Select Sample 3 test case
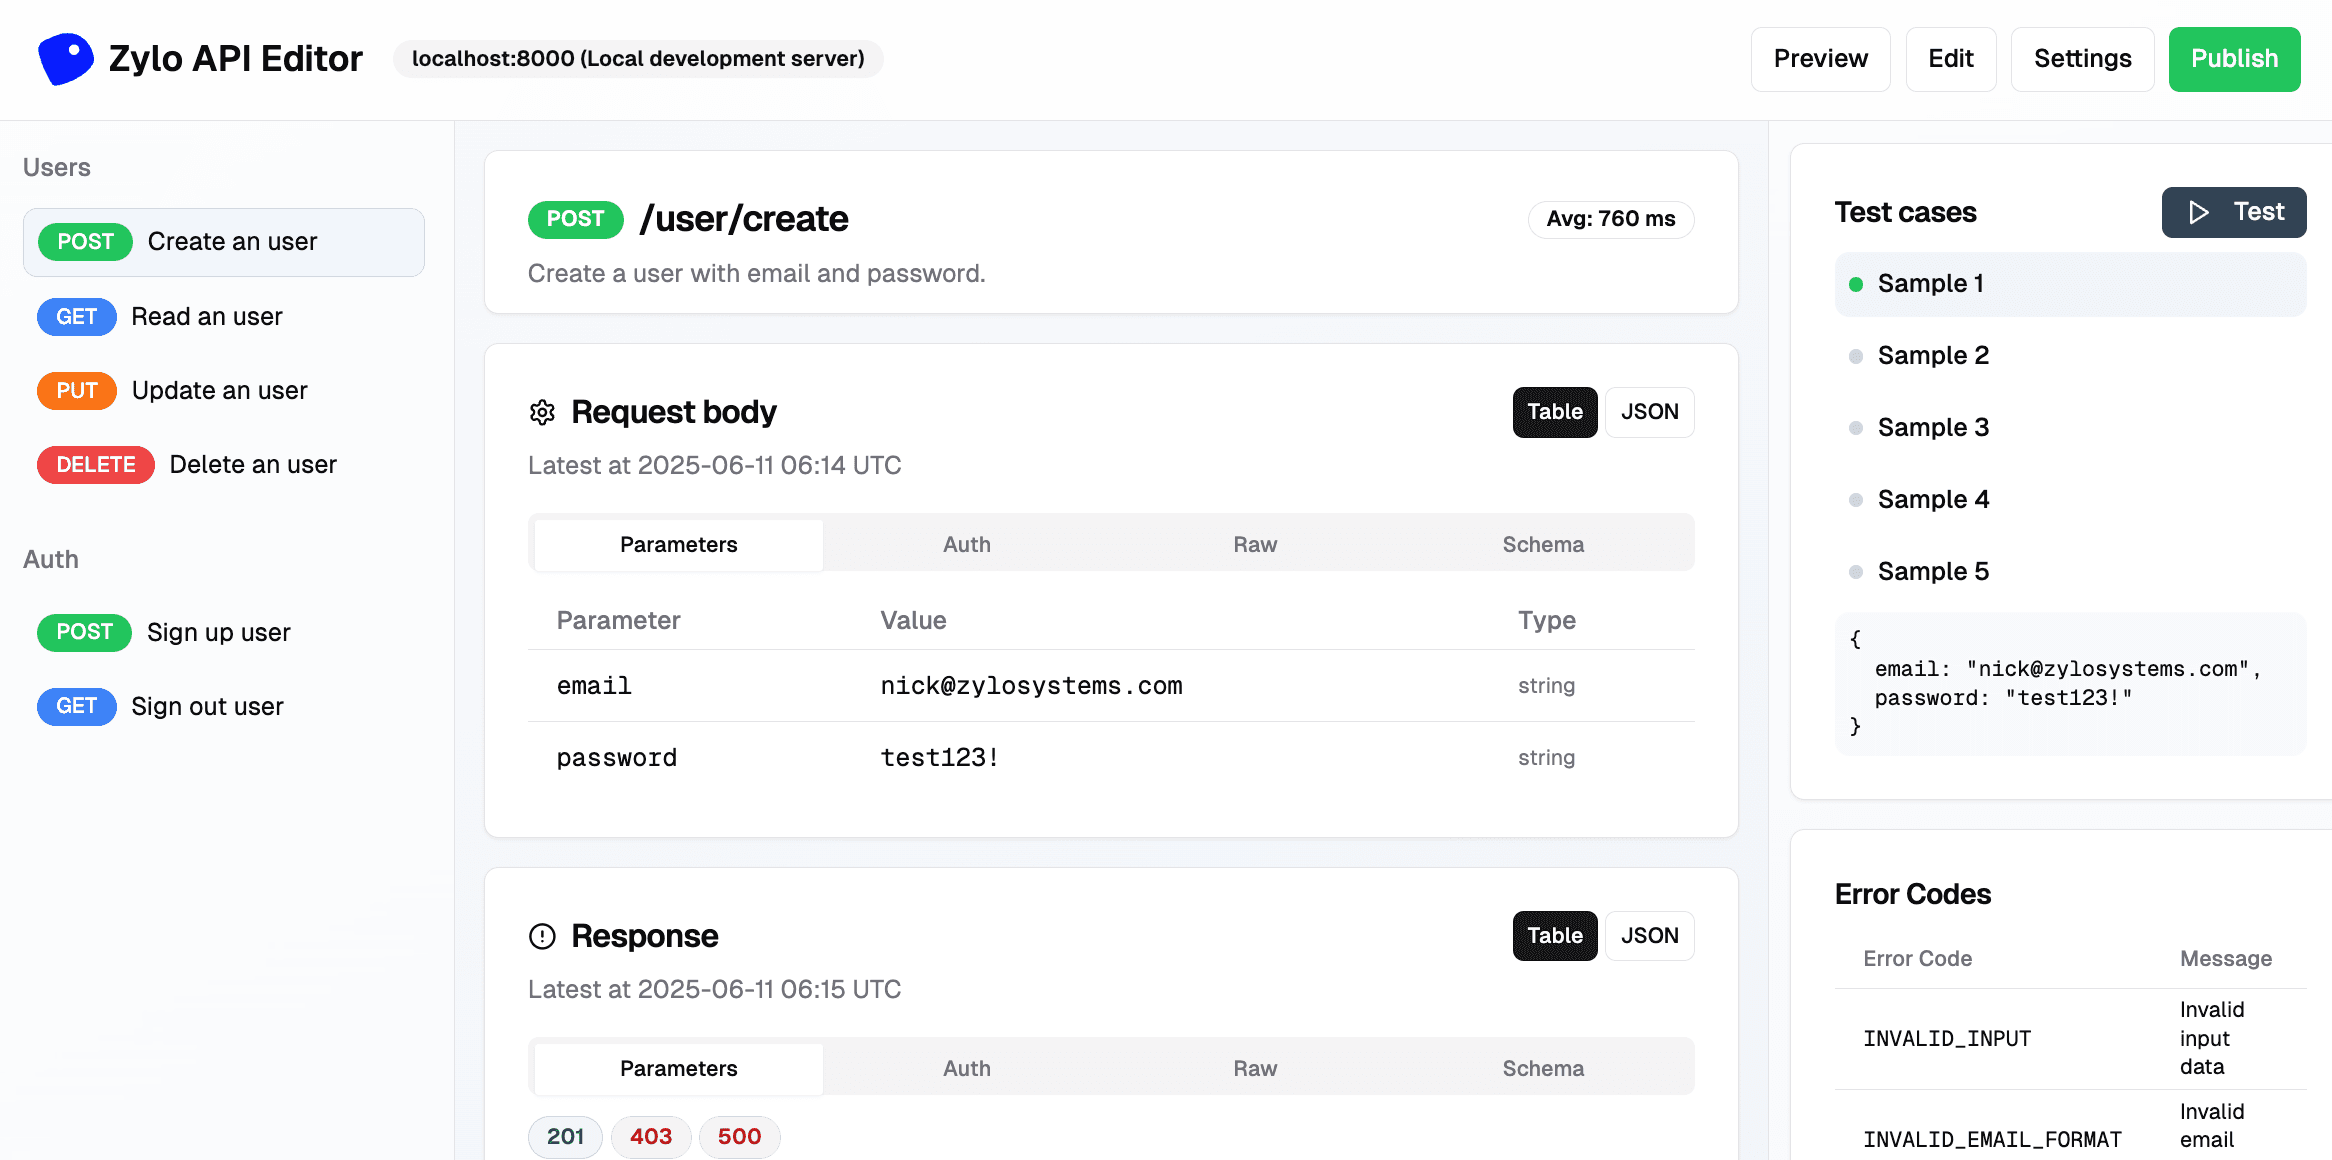The width and height of the screenshot is (2332, 1160). [x=1933, y=427]
